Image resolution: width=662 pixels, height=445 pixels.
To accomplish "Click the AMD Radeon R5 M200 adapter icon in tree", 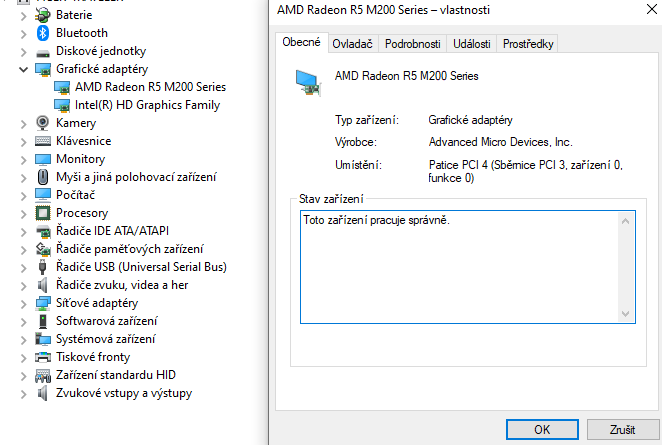I will pos(62,87).
